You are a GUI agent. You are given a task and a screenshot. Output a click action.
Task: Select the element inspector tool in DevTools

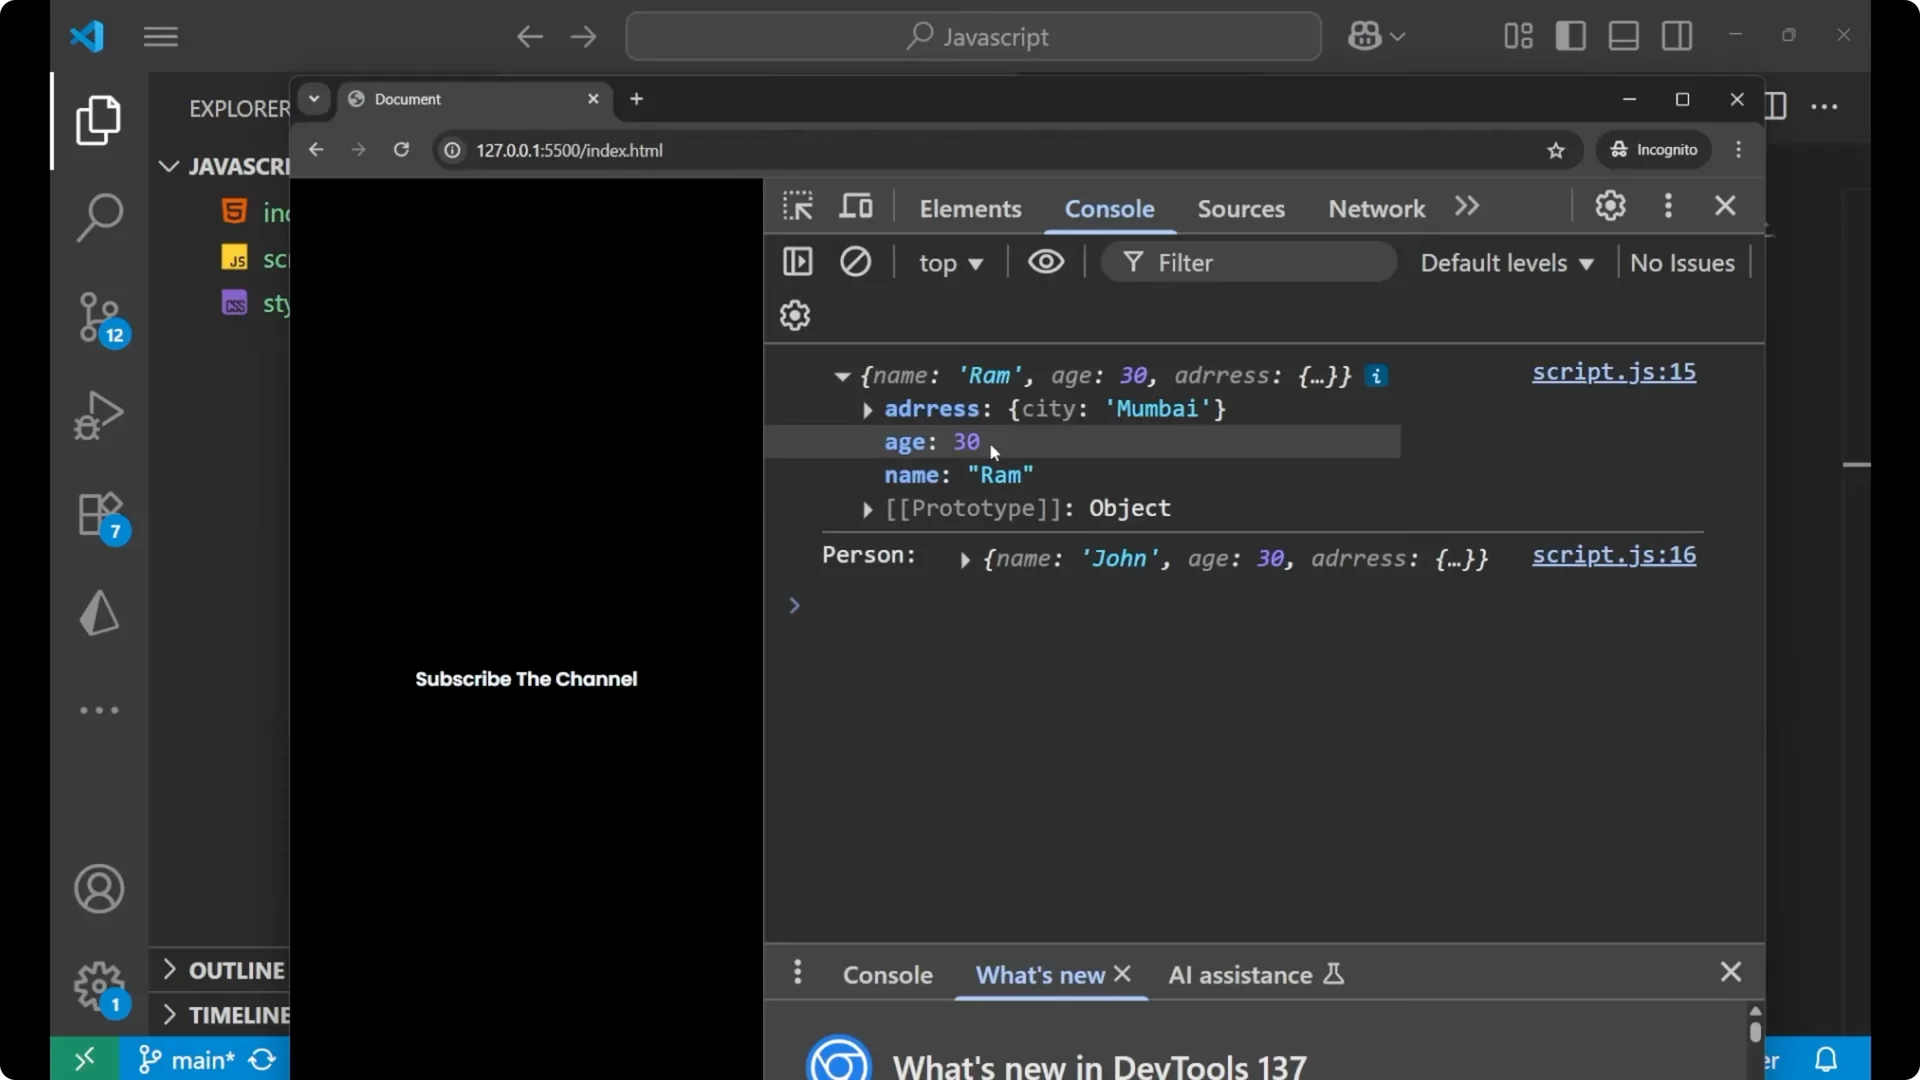(x=798, y=206)
